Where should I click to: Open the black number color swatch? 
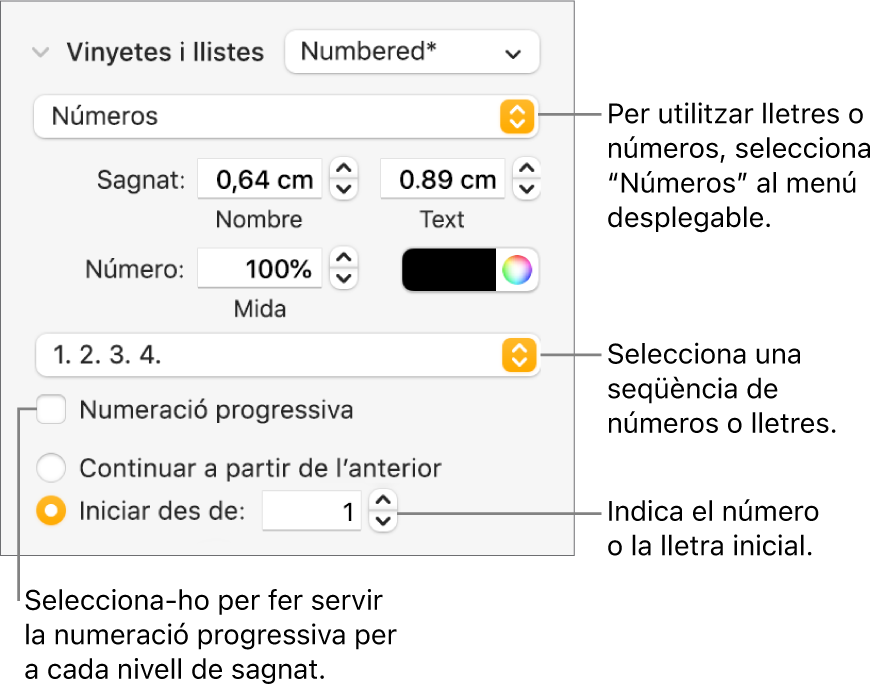tap(449, 269)
